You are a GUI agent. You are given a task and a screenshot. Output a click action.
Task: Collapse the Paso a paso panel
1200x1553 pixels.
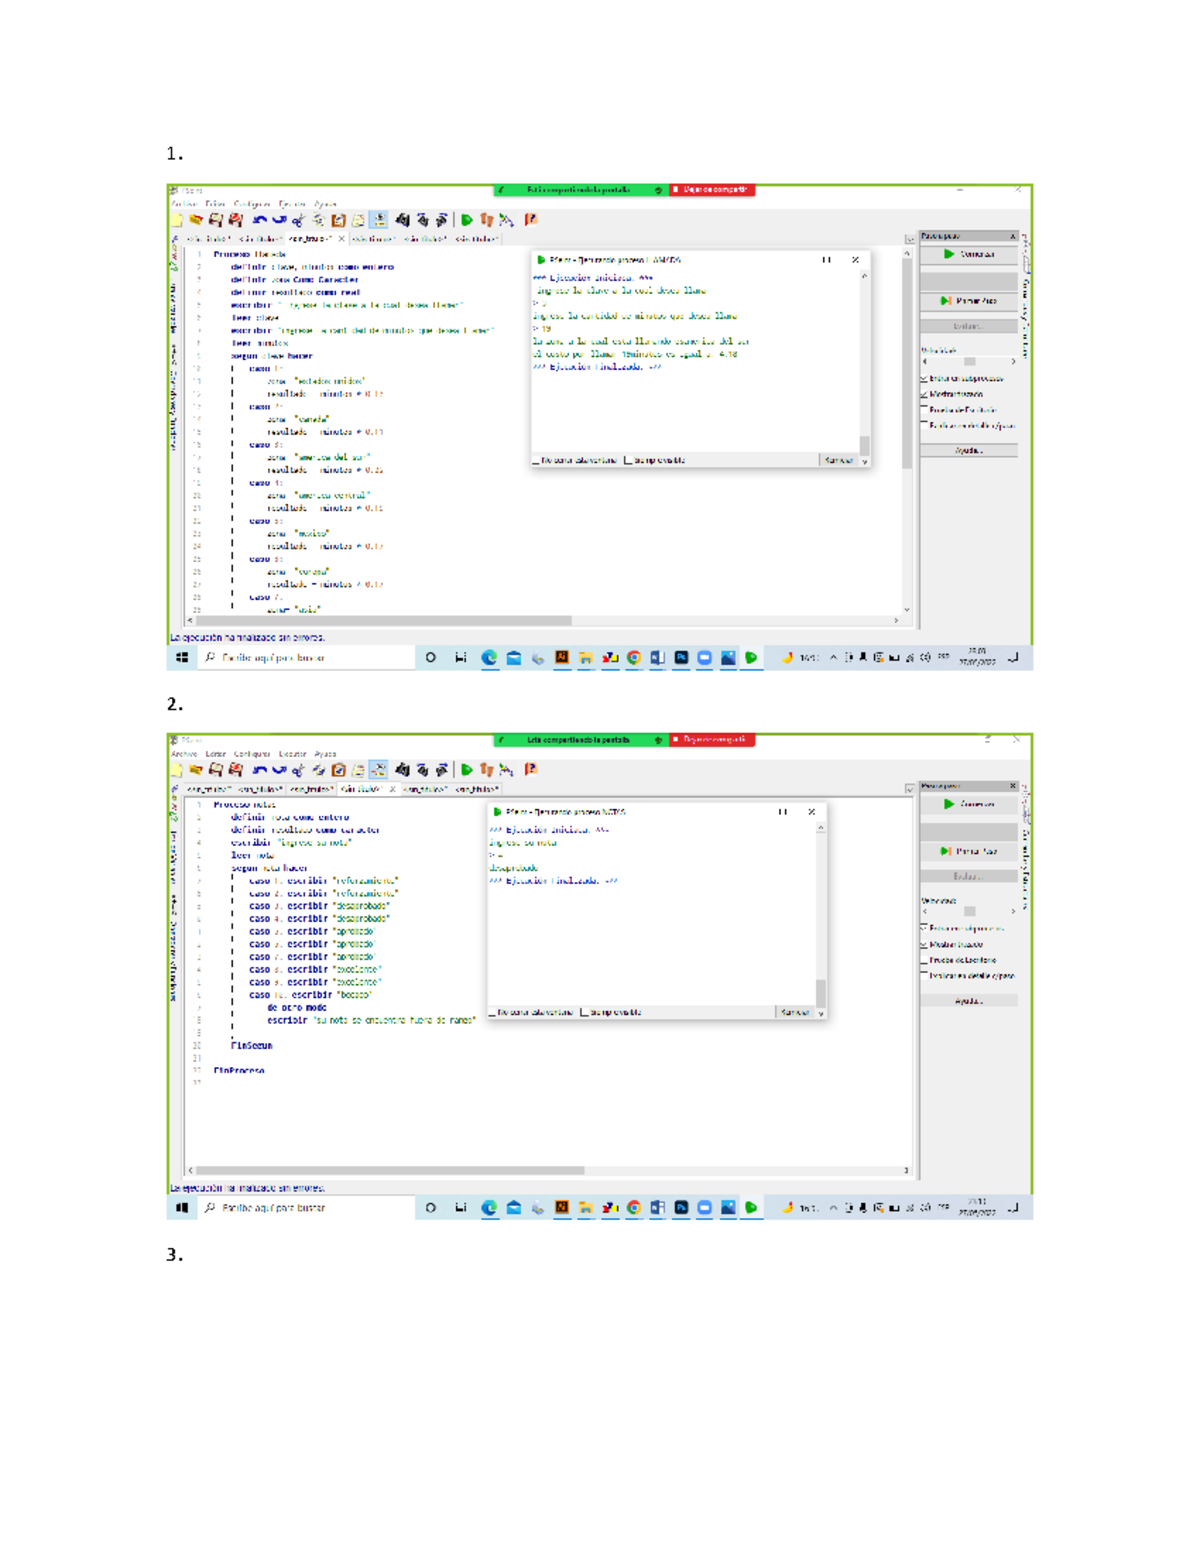click(x=1013, y=236)
